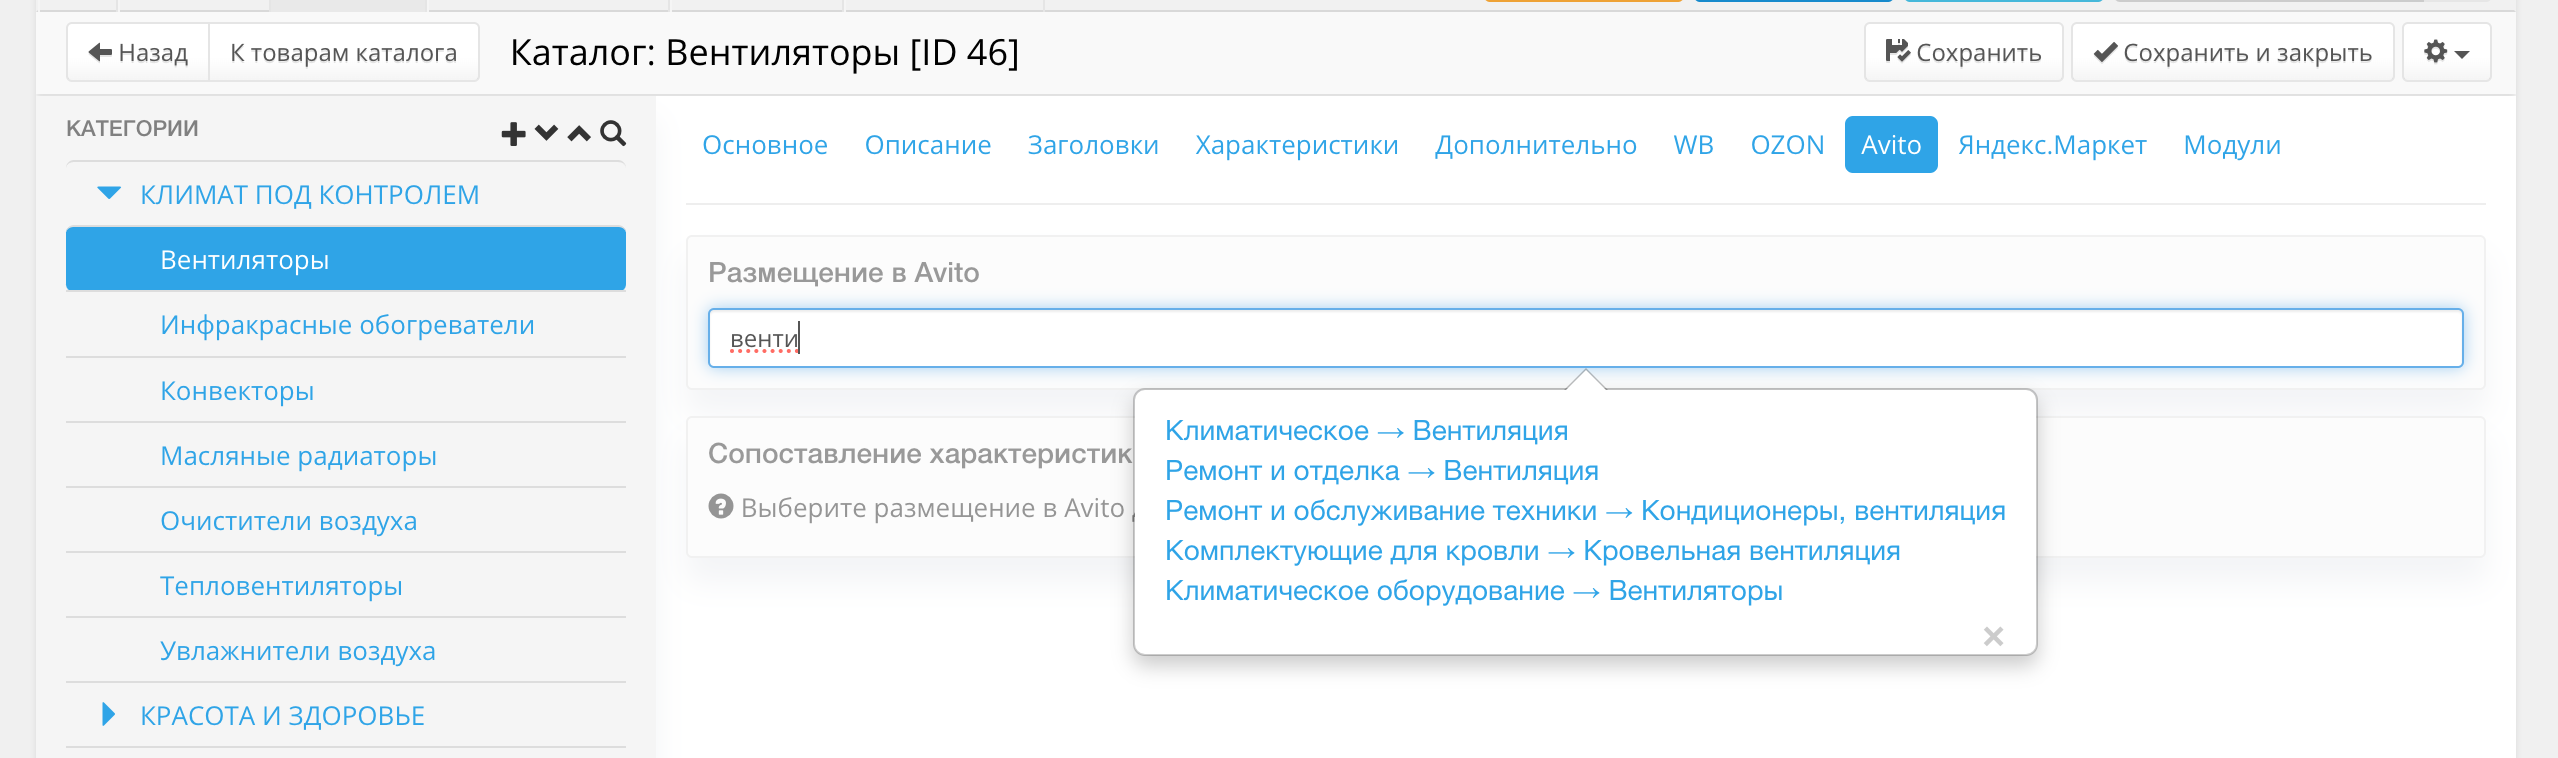Click КЛИМАТ ПОД КОНТРОЛЕМ category label
2558x758 pixels.
[x=310, y=194]
